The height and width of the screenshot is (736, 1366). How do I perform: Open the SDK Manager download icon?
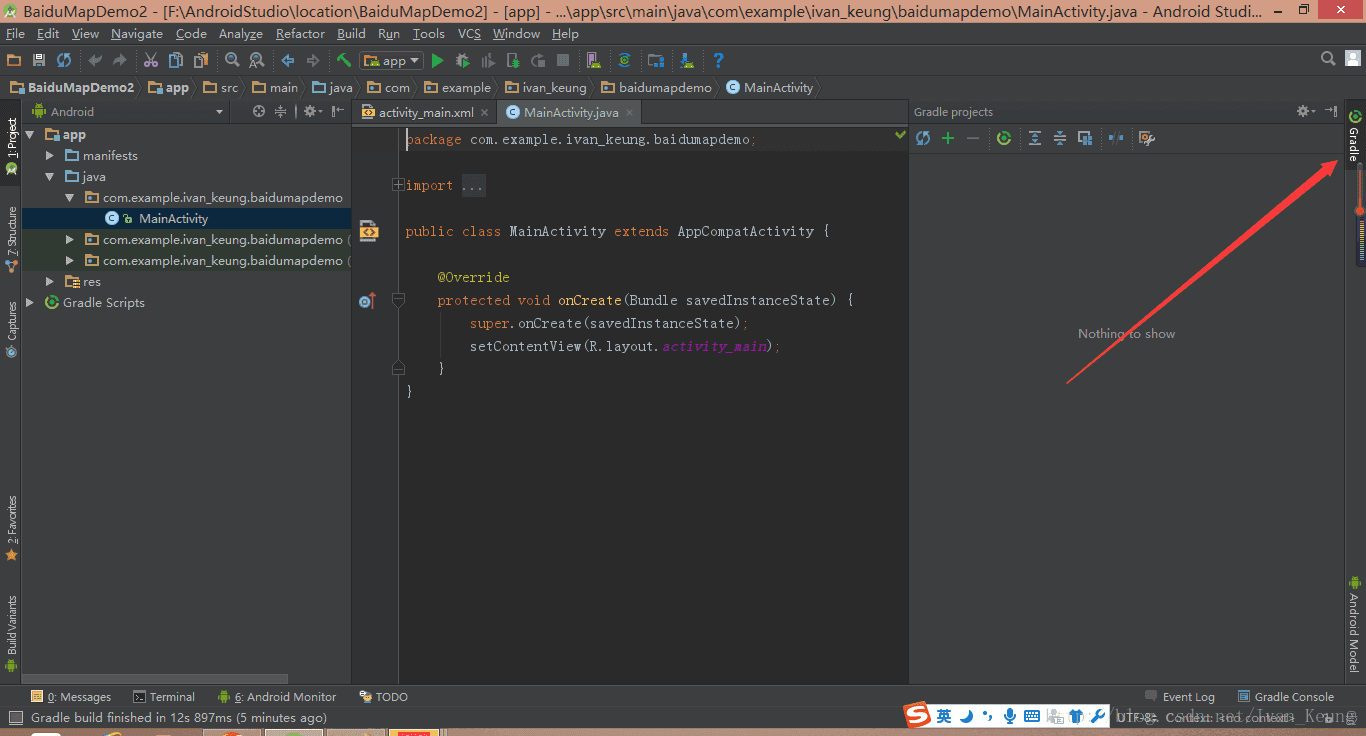point(687,61)
